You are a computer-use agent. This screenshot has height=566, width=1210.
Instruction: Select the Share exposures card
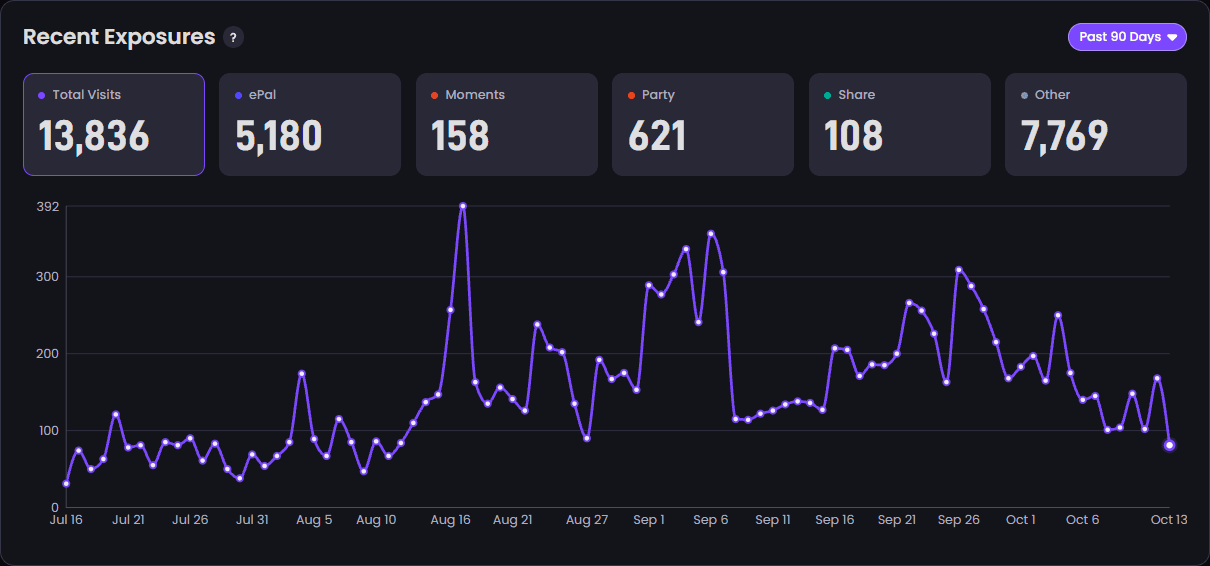coord(900,124)
